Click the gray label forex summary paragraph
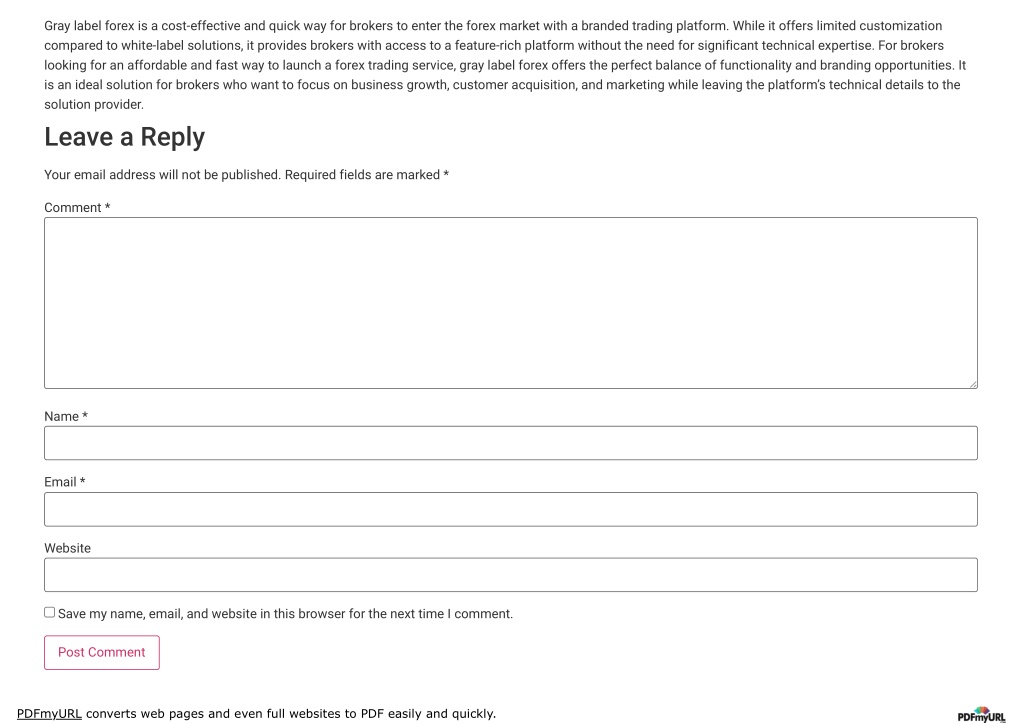Viewport: 1023px width, 723px height. pyautogui.click(x=506, y=65)
